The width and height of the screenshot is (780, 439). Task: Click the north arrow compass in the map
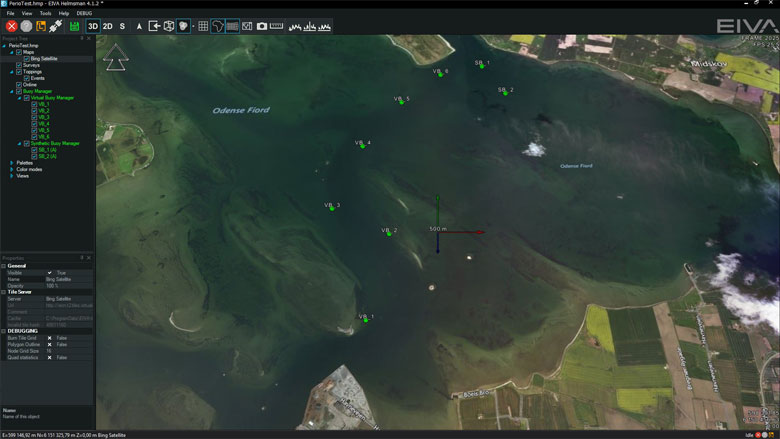tap(116, 59)
